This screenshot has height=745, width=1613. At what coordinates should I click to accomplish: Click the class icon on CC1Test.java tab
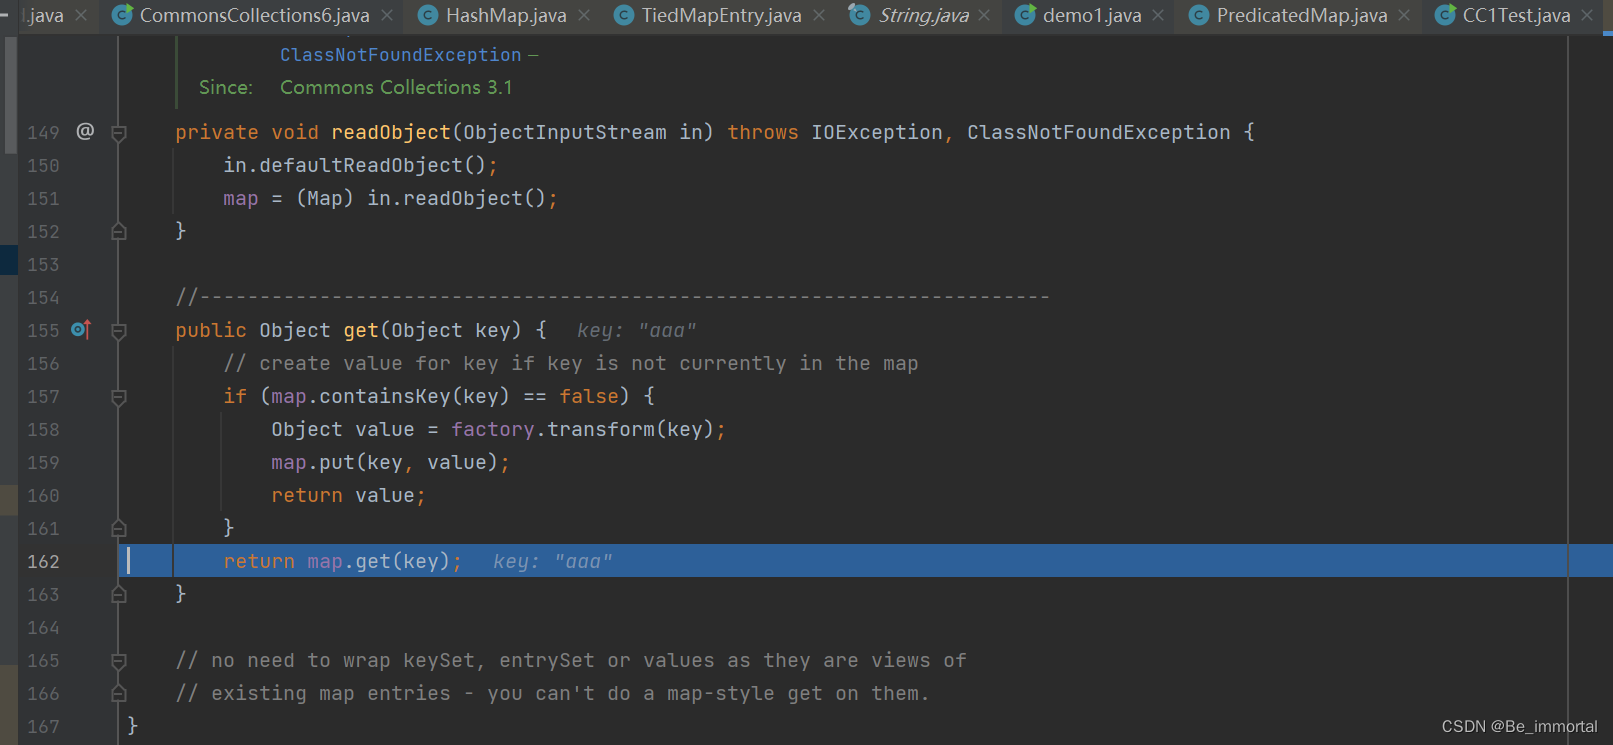pyautogui.click(x=1445, y=15)
